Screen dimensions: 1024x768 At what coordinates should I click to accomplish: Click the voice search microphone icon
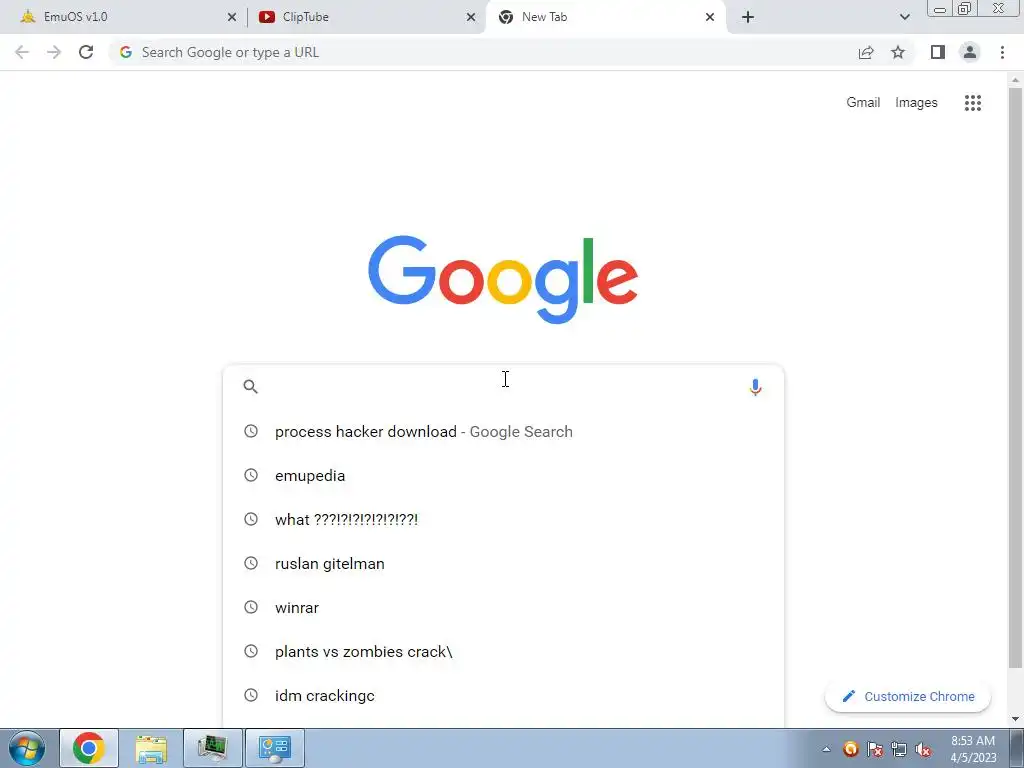pyautogui.click(x=755, y=387)
